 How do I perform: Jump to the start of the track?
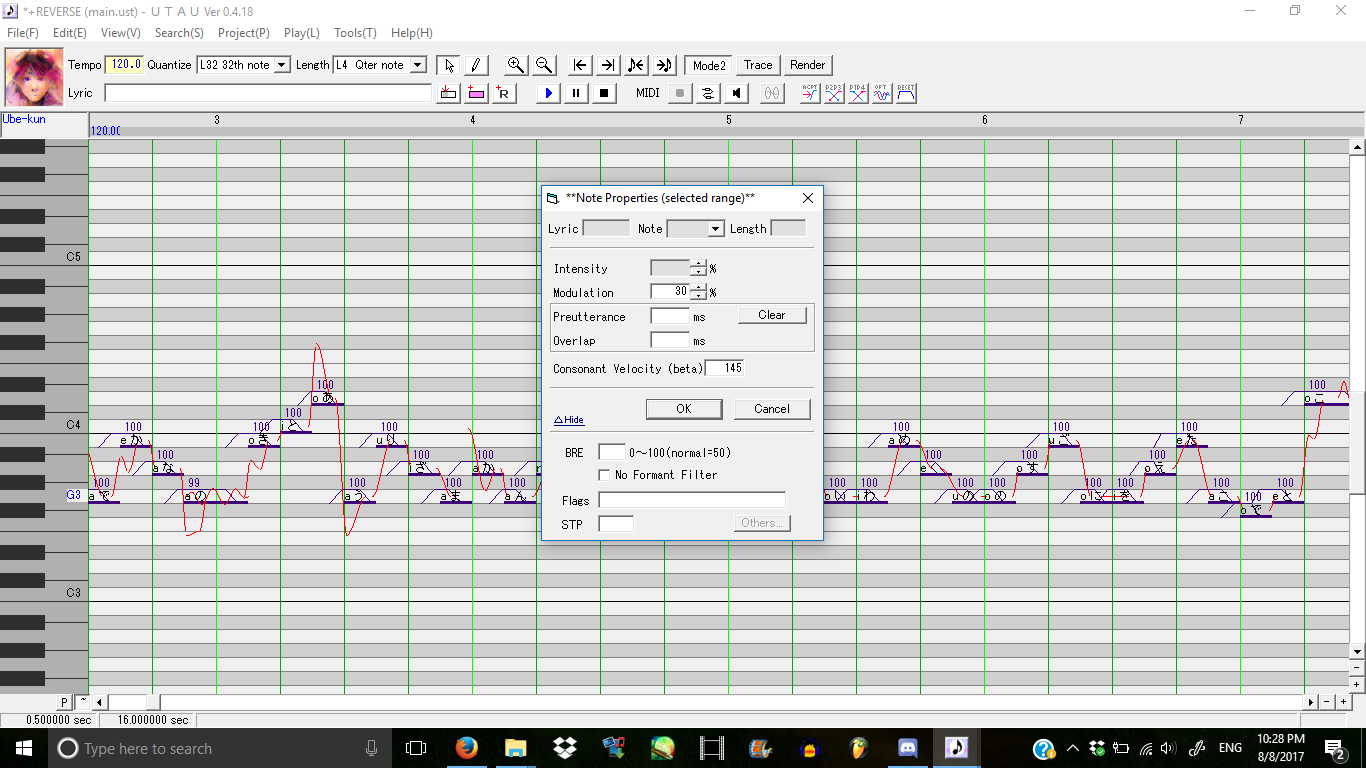click(x=580, y=65)
